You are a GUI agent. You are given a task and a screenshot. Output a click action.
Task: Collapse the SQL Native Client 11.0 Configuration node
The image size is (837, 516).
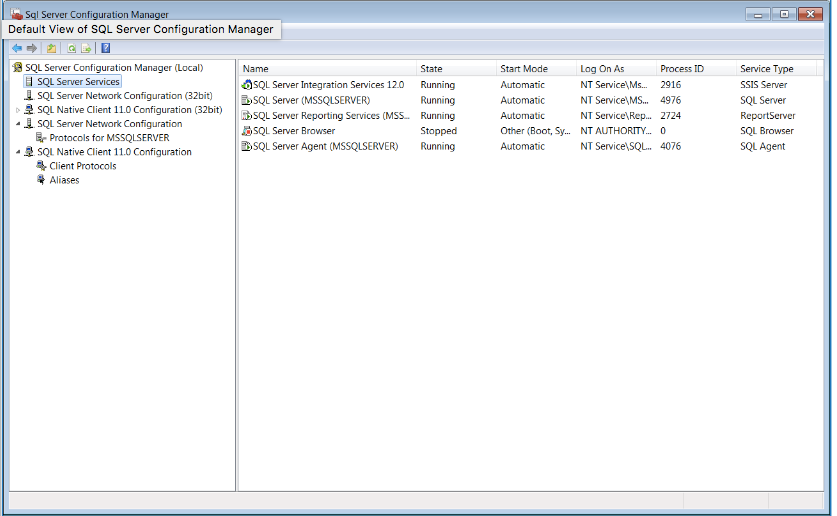tap(18, 152)
